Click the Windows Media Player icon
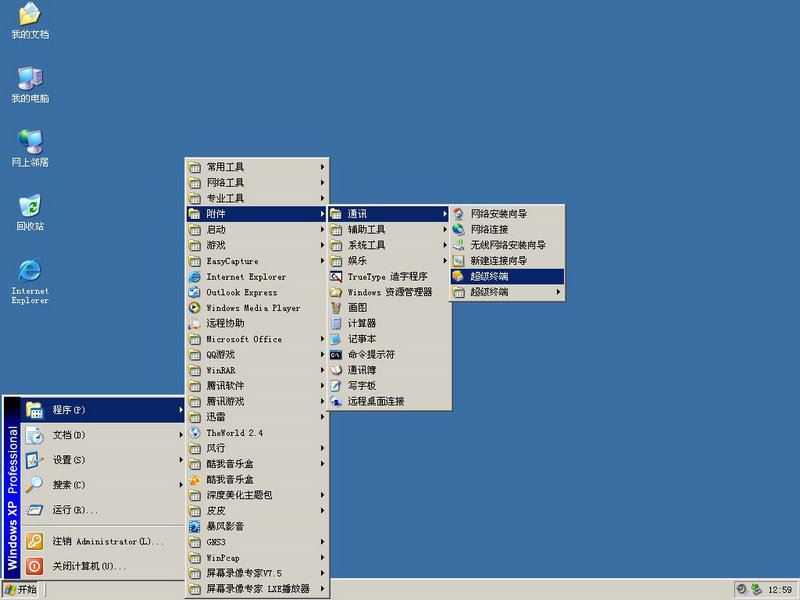 pos(194,308)
